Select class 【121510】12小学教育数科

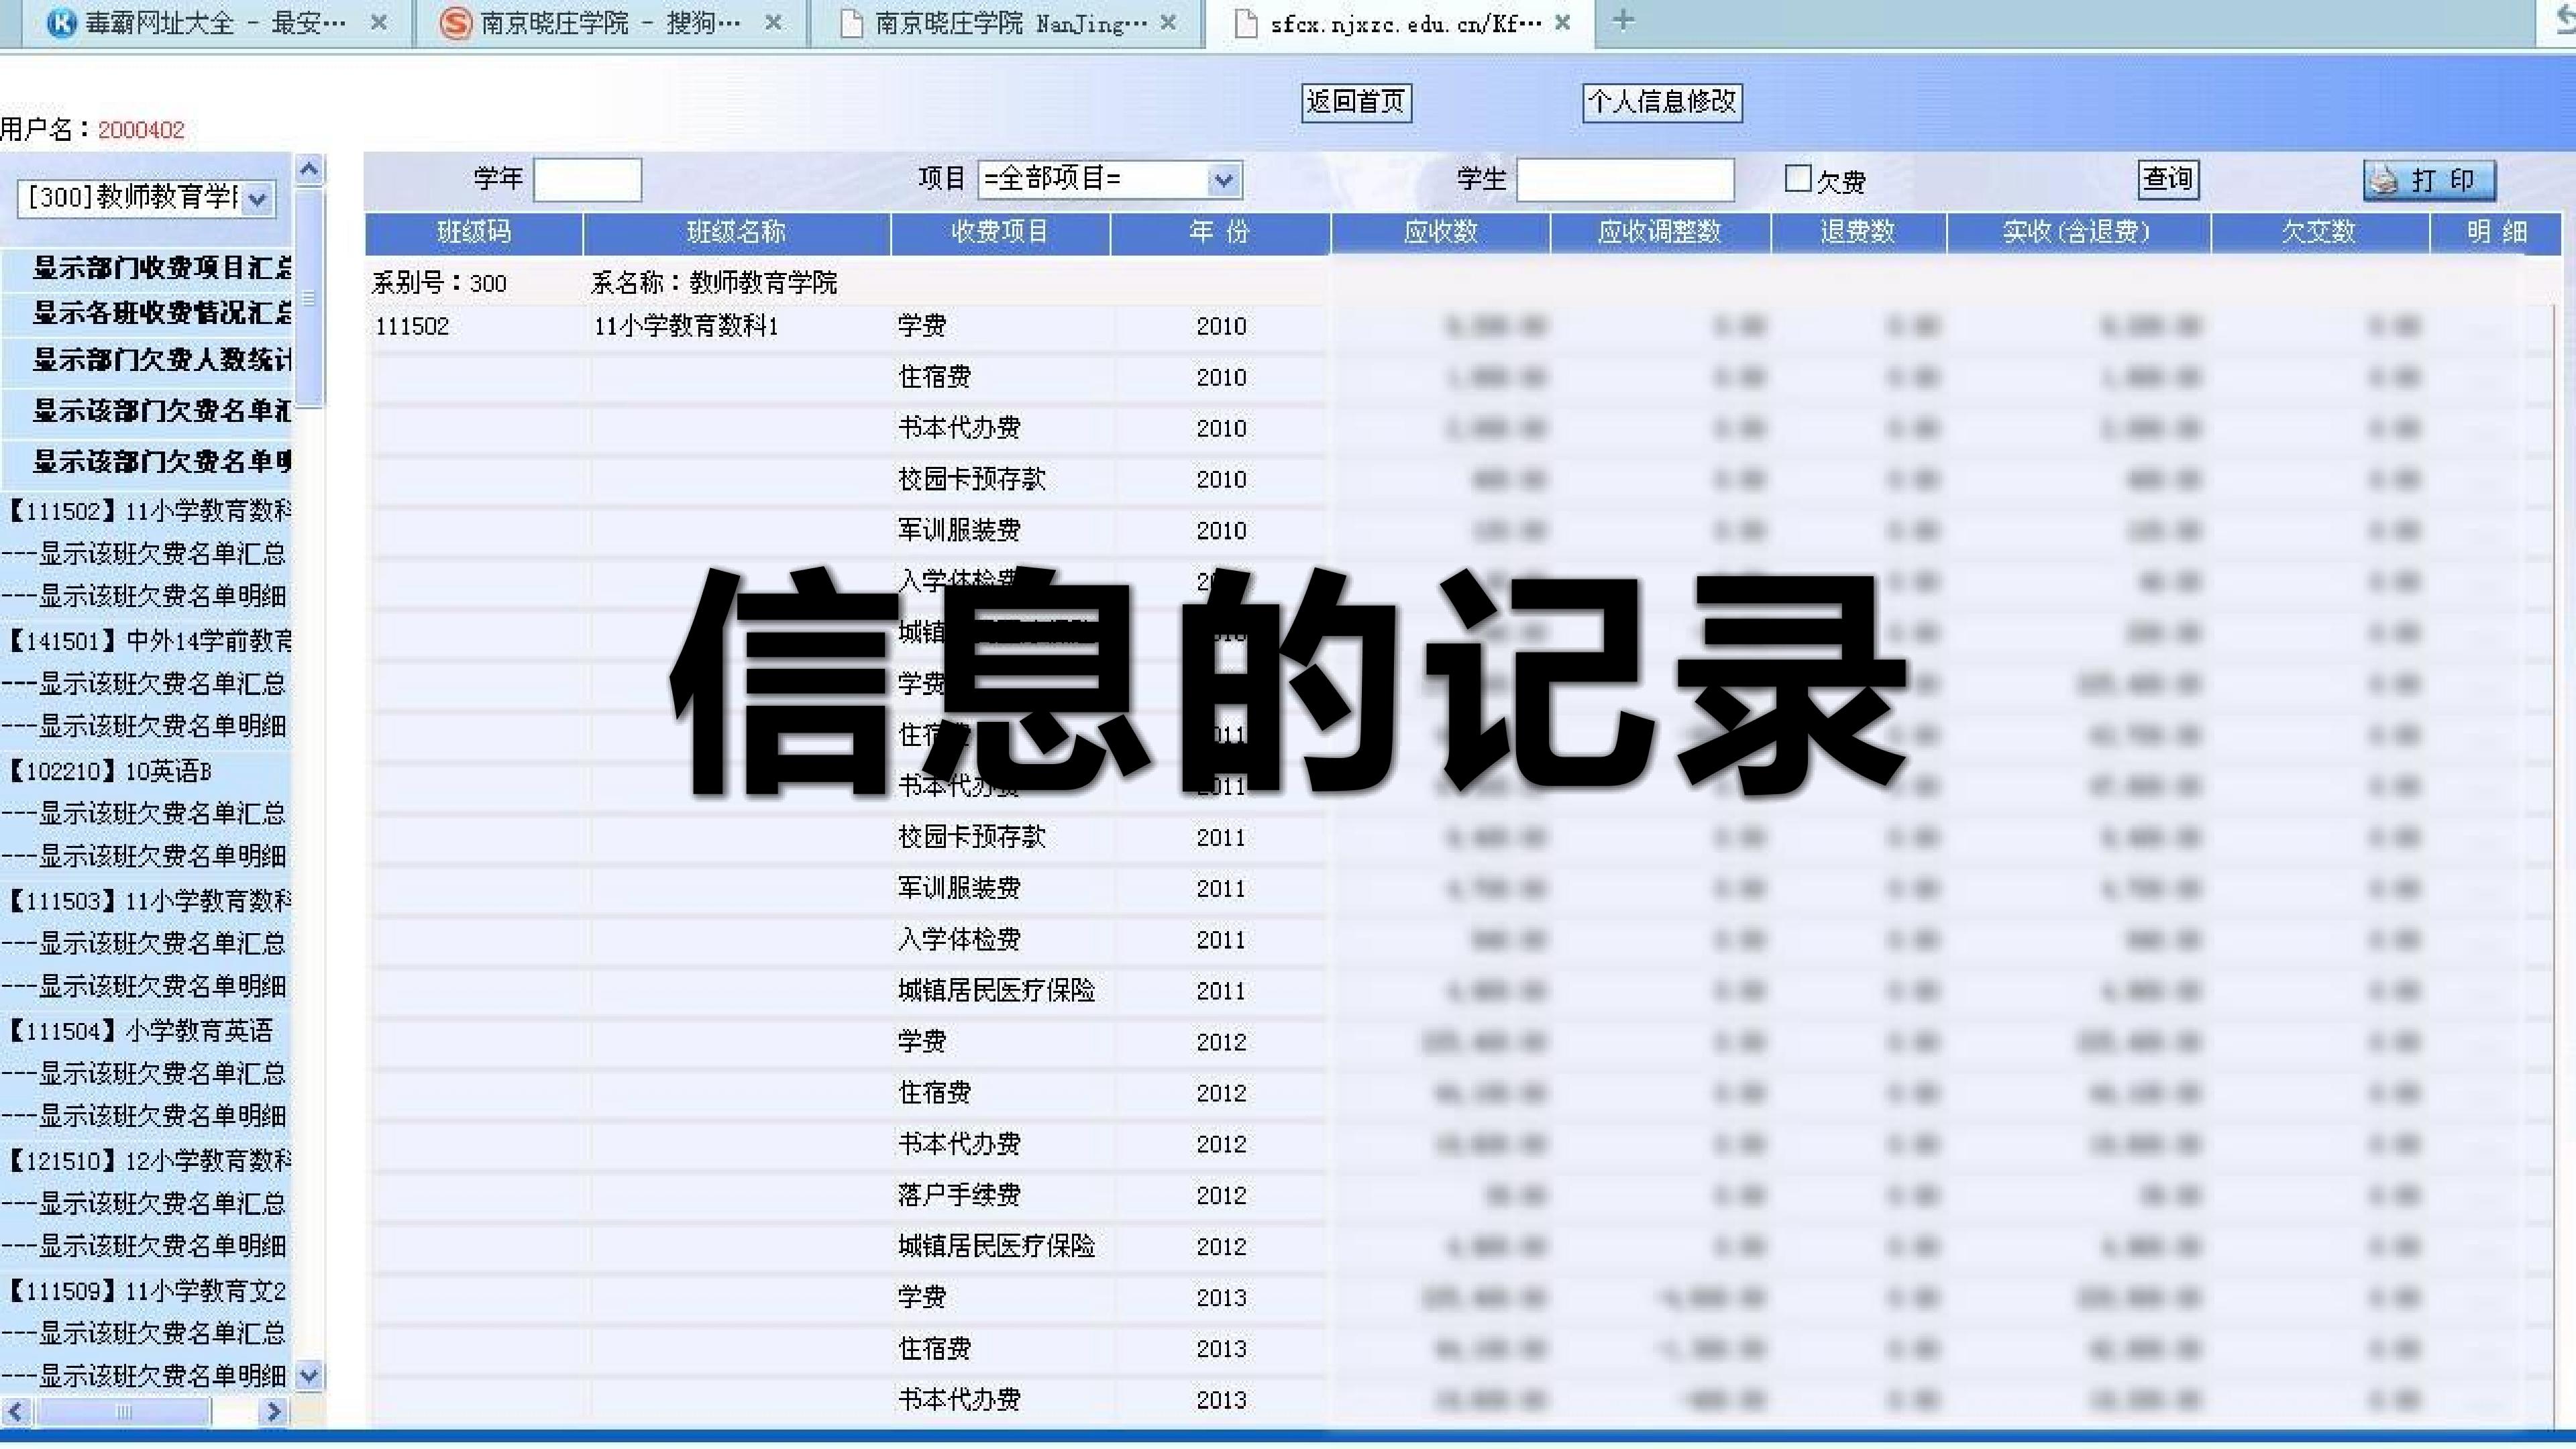pyautogui.click(x=148, y=1161)
